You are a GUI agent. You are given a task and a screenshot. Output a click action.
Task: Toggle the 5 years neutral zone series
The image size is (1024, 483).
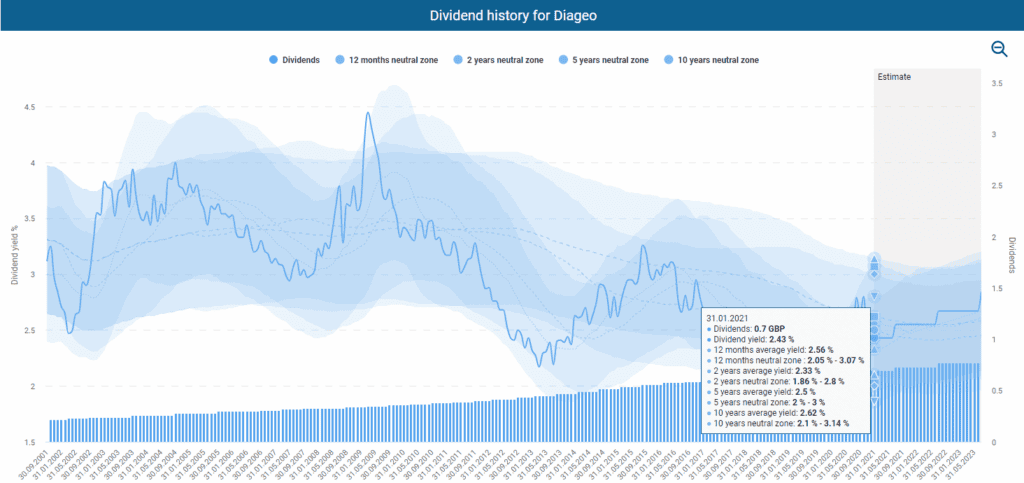point(603,60)
